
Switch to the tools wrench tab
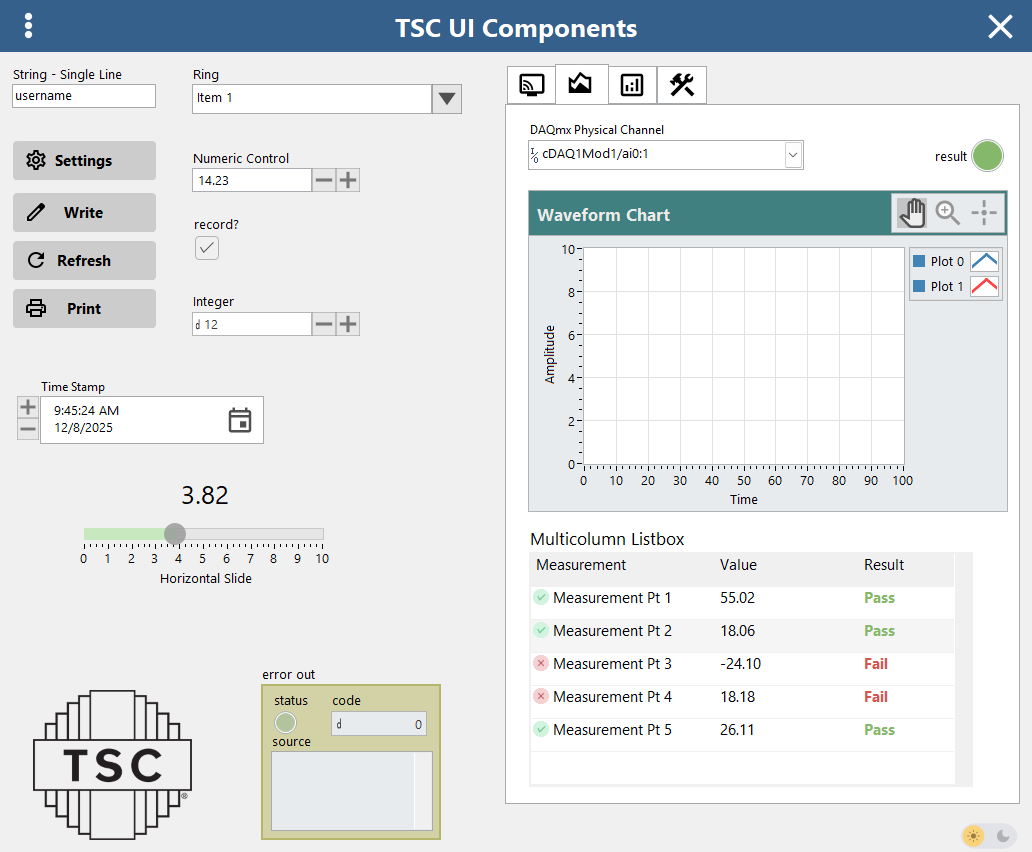coord(682,85)
